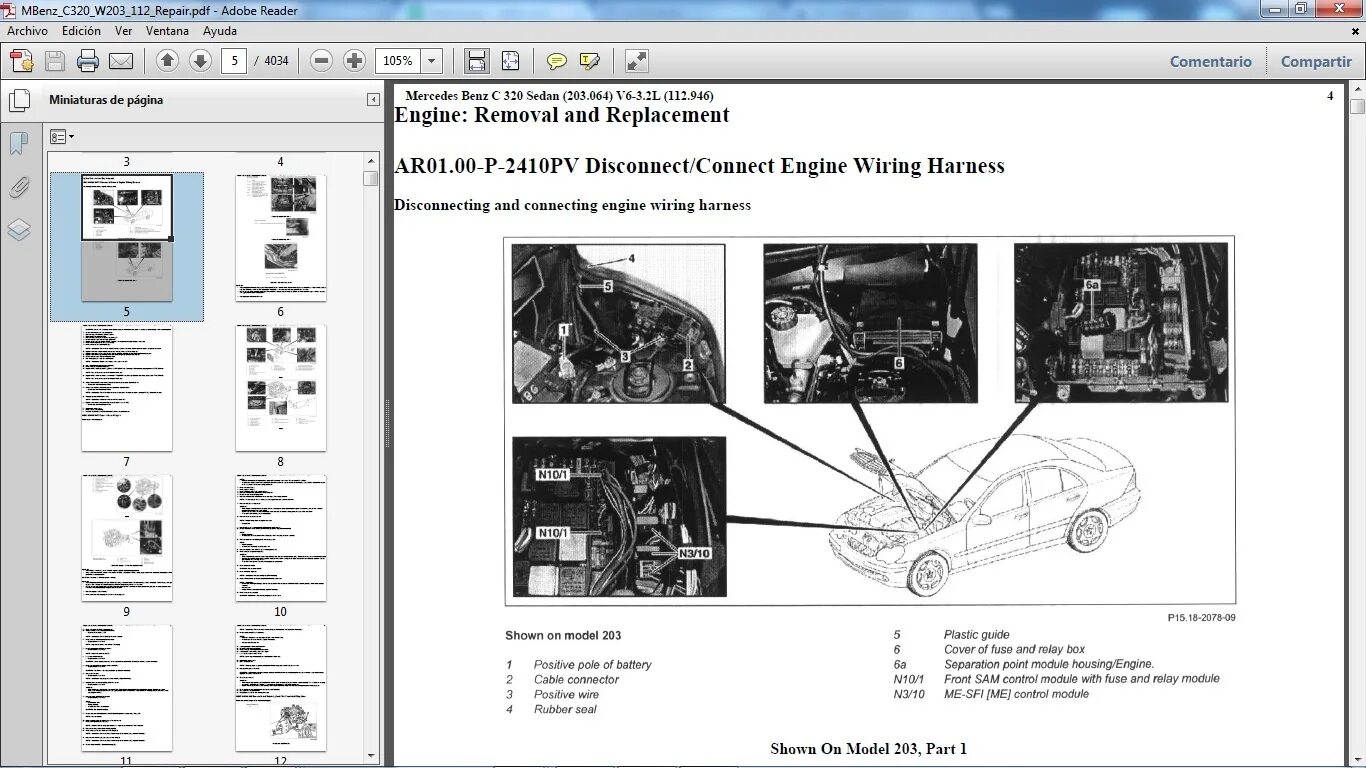Click text 'Positive wire' in the legend

(566, 695)
